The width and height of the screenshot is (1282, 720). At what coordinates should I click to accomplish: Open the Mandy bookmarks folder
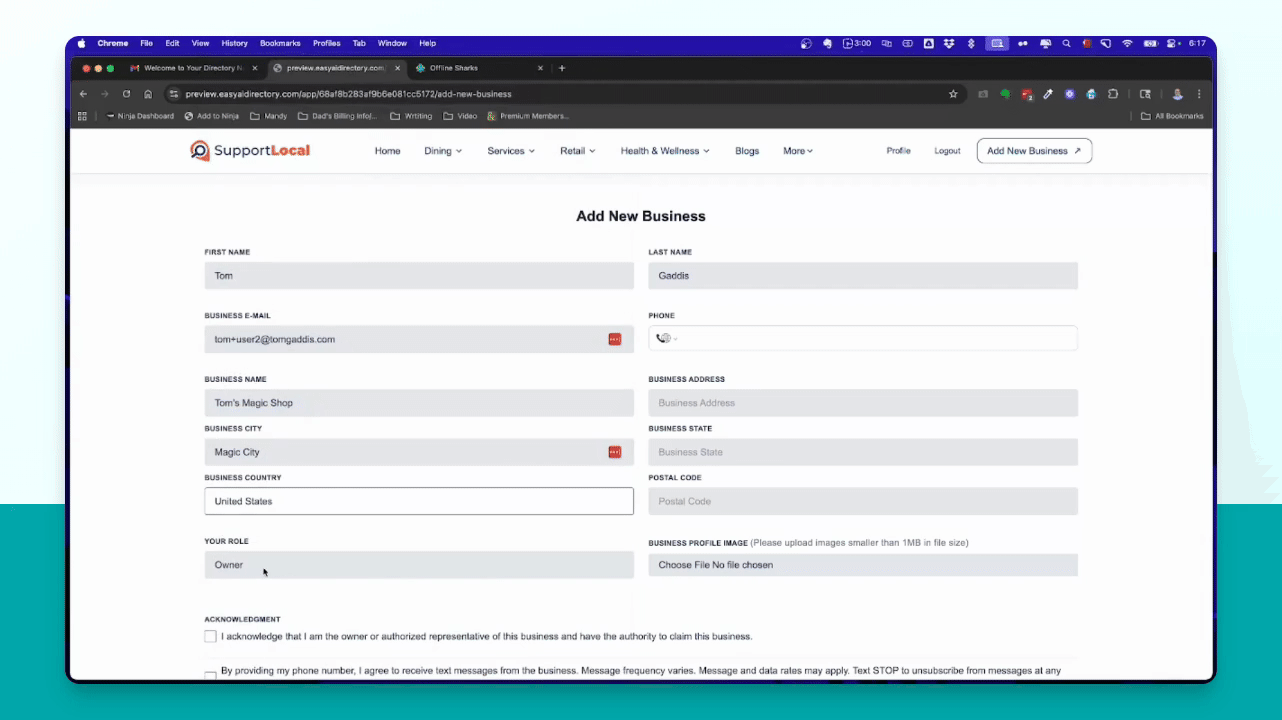(268, 116)
